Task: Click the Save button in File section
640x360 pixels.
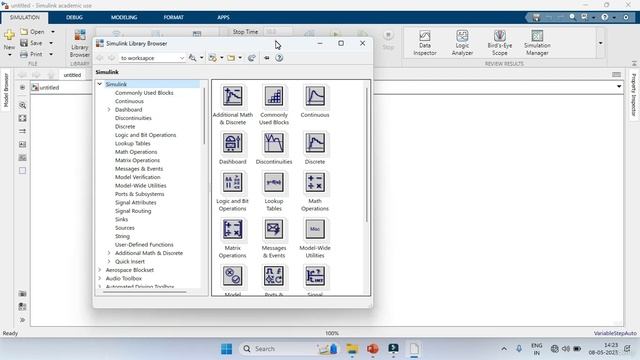Action: pos(32,43)
